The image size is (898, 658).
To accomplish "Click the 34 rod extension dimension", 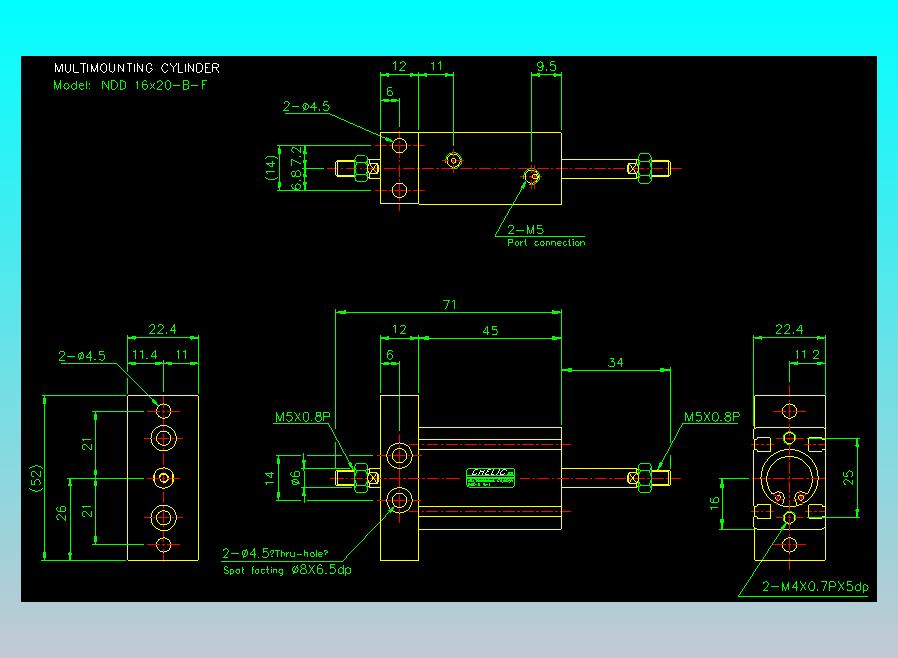I will pos(616,363).
